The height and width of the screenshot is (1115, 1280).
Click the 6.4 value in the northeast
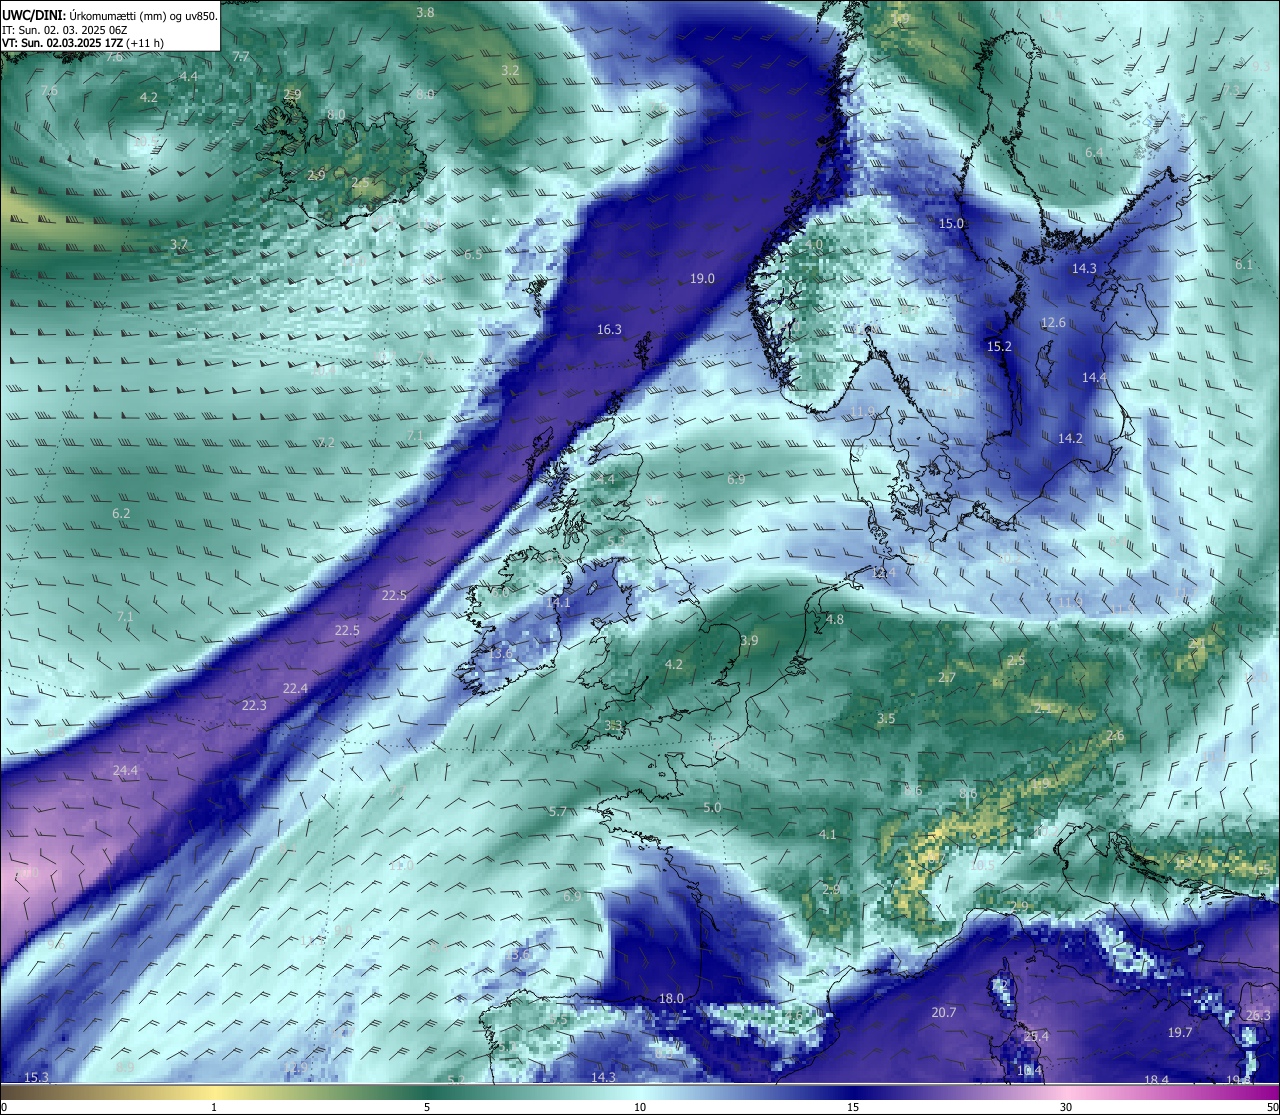tap(1095, 153)
